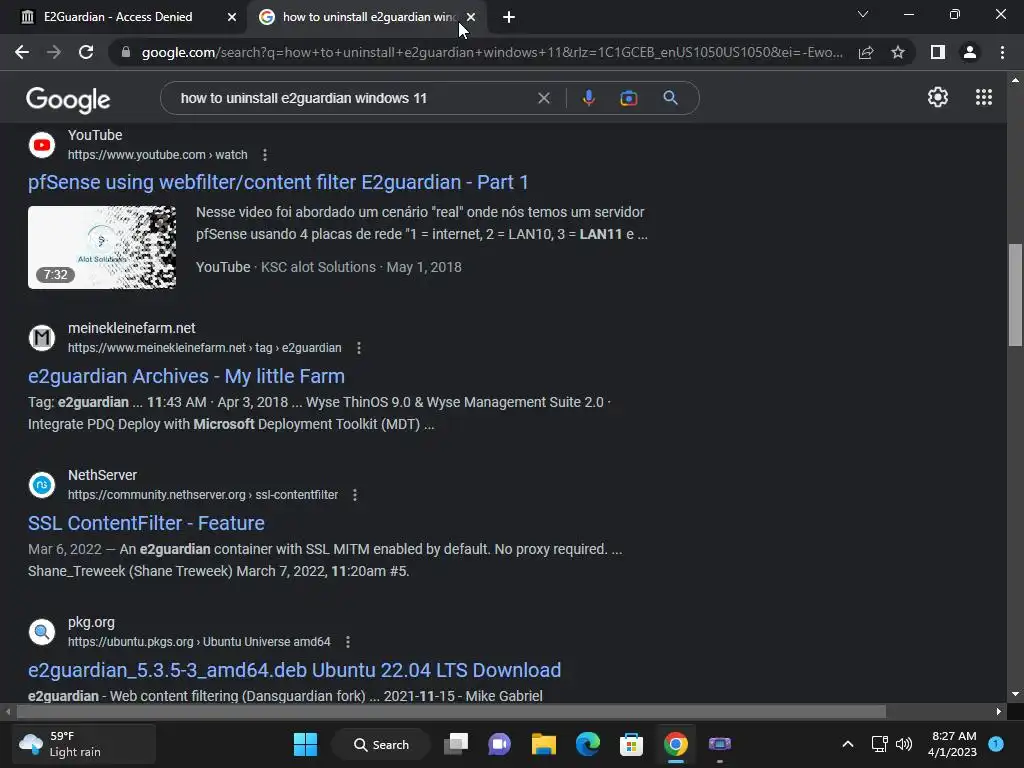Open Microsoft Store from the taskbar

coord(632,744)
